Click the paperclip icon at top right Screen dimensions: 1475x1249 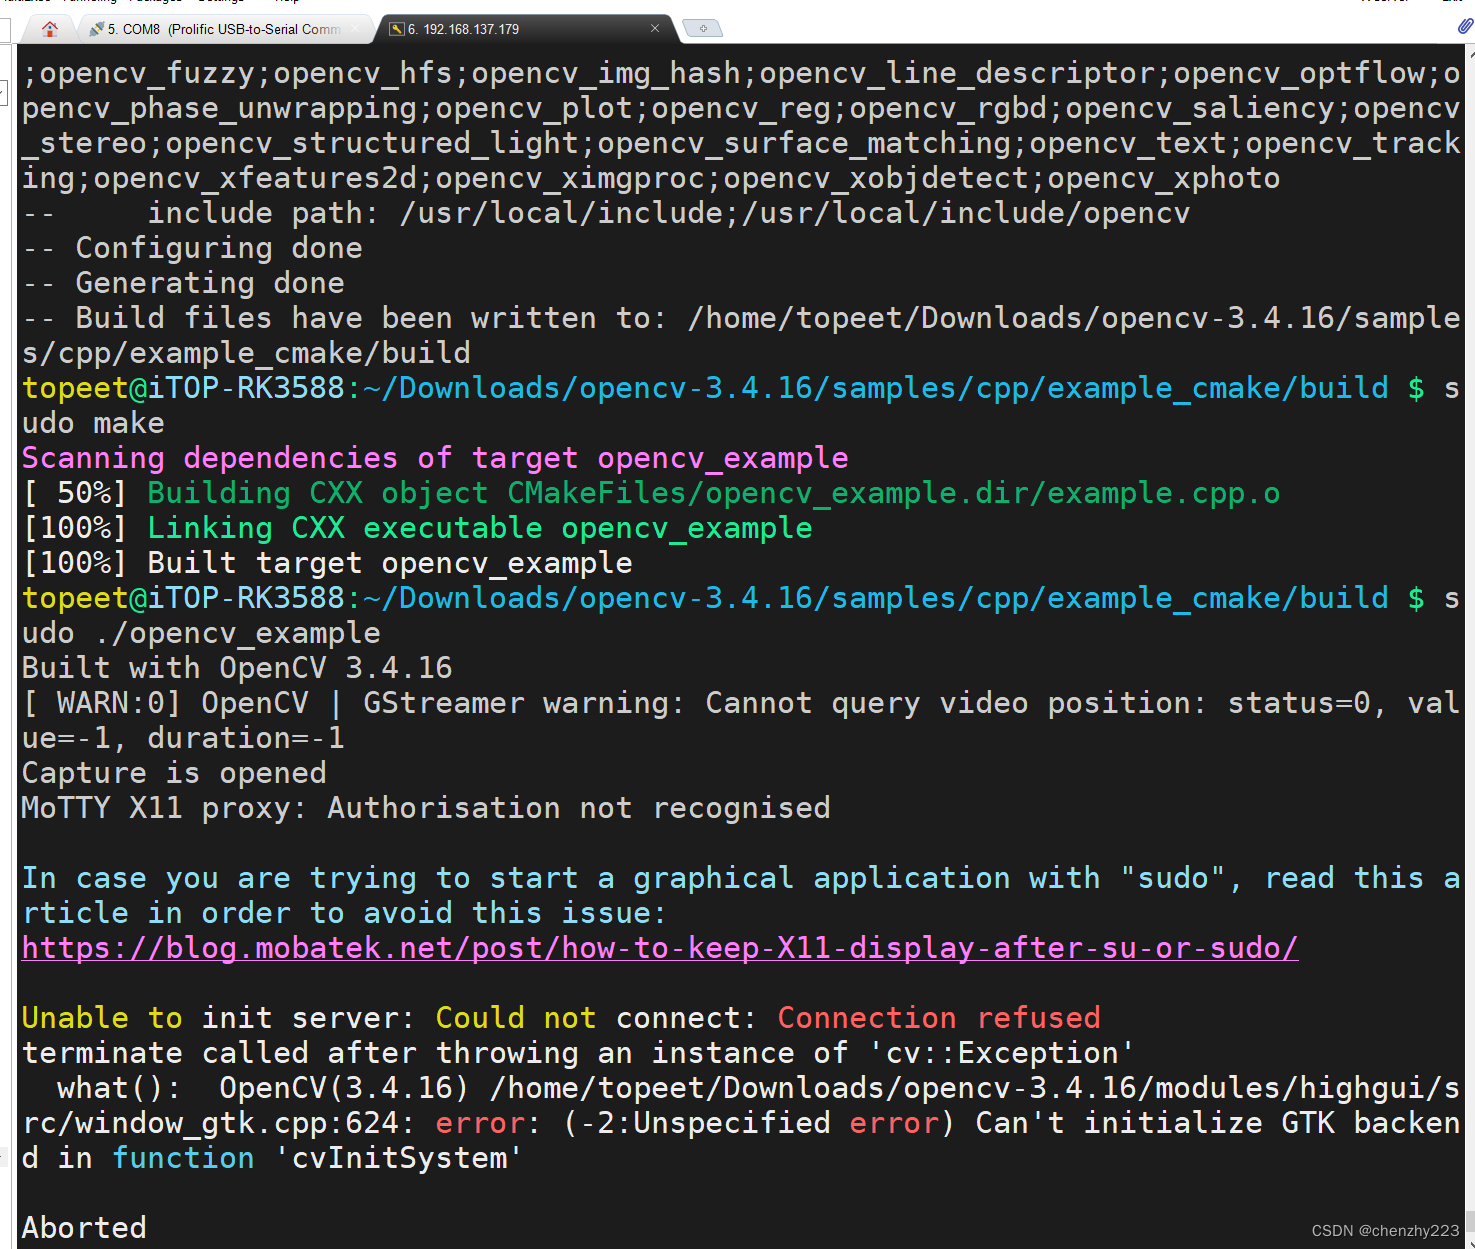tap(1465, 27)
